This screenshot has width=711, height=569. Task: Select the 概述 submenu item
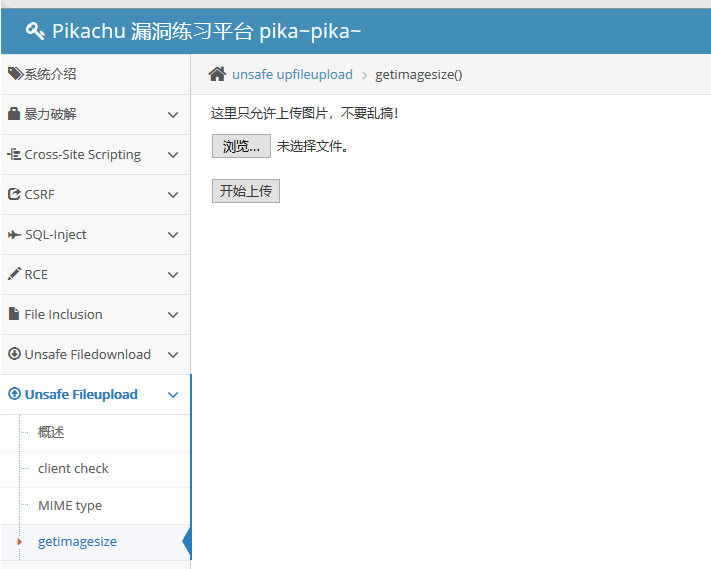tap(51, 432)
